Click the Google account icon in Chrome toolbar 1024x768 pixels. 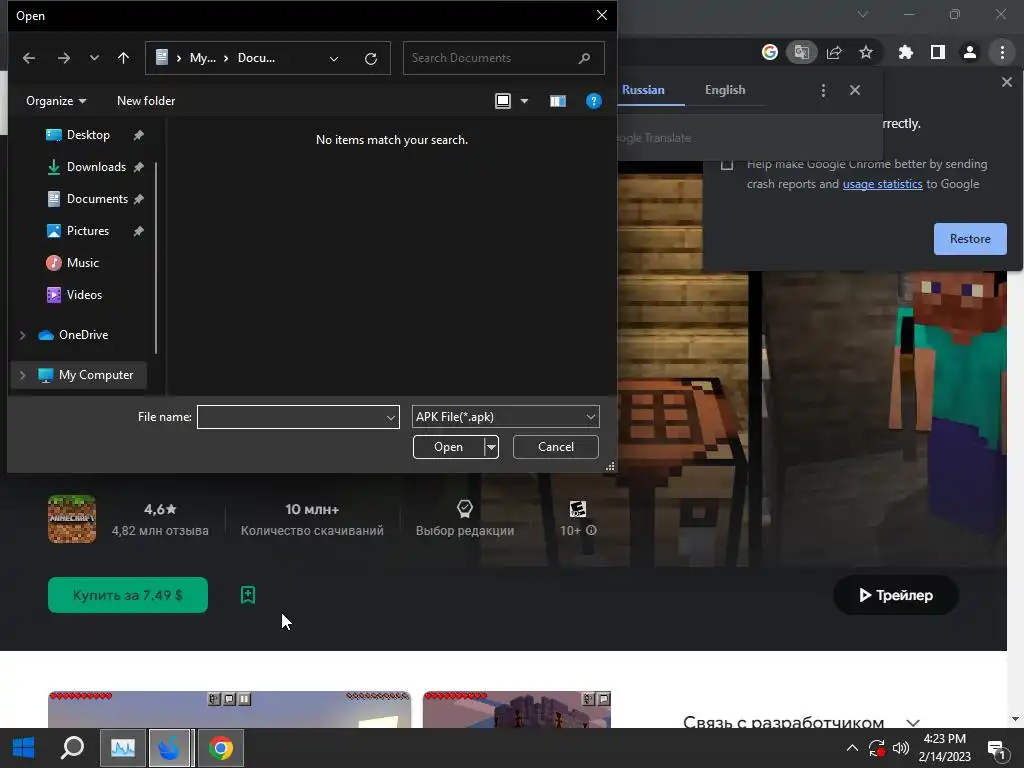click(x=770, y=52)
